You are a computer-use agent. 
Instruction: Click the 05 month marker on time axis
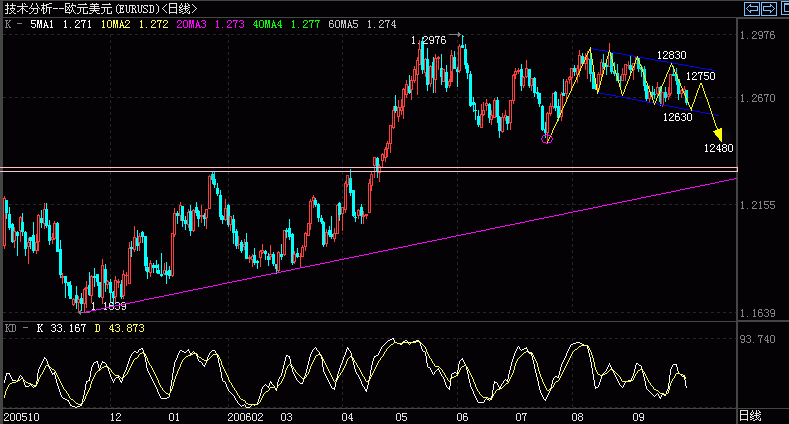coord(401,417)
